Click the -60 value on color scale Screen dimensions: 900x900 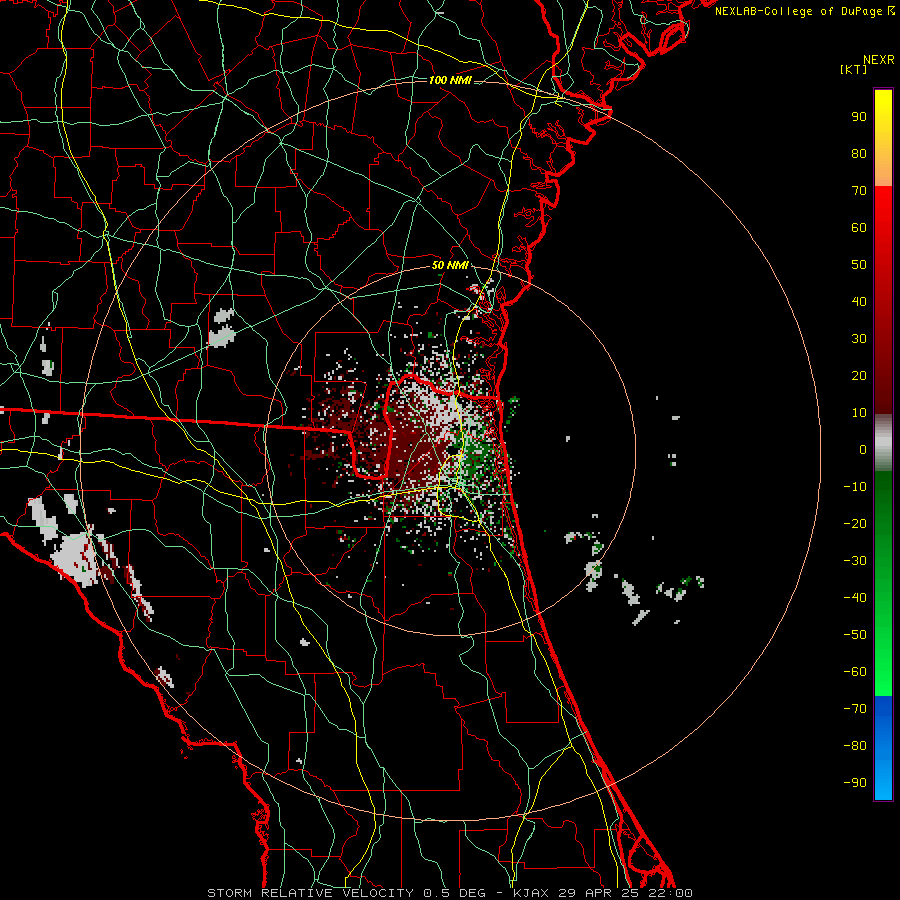855,672
